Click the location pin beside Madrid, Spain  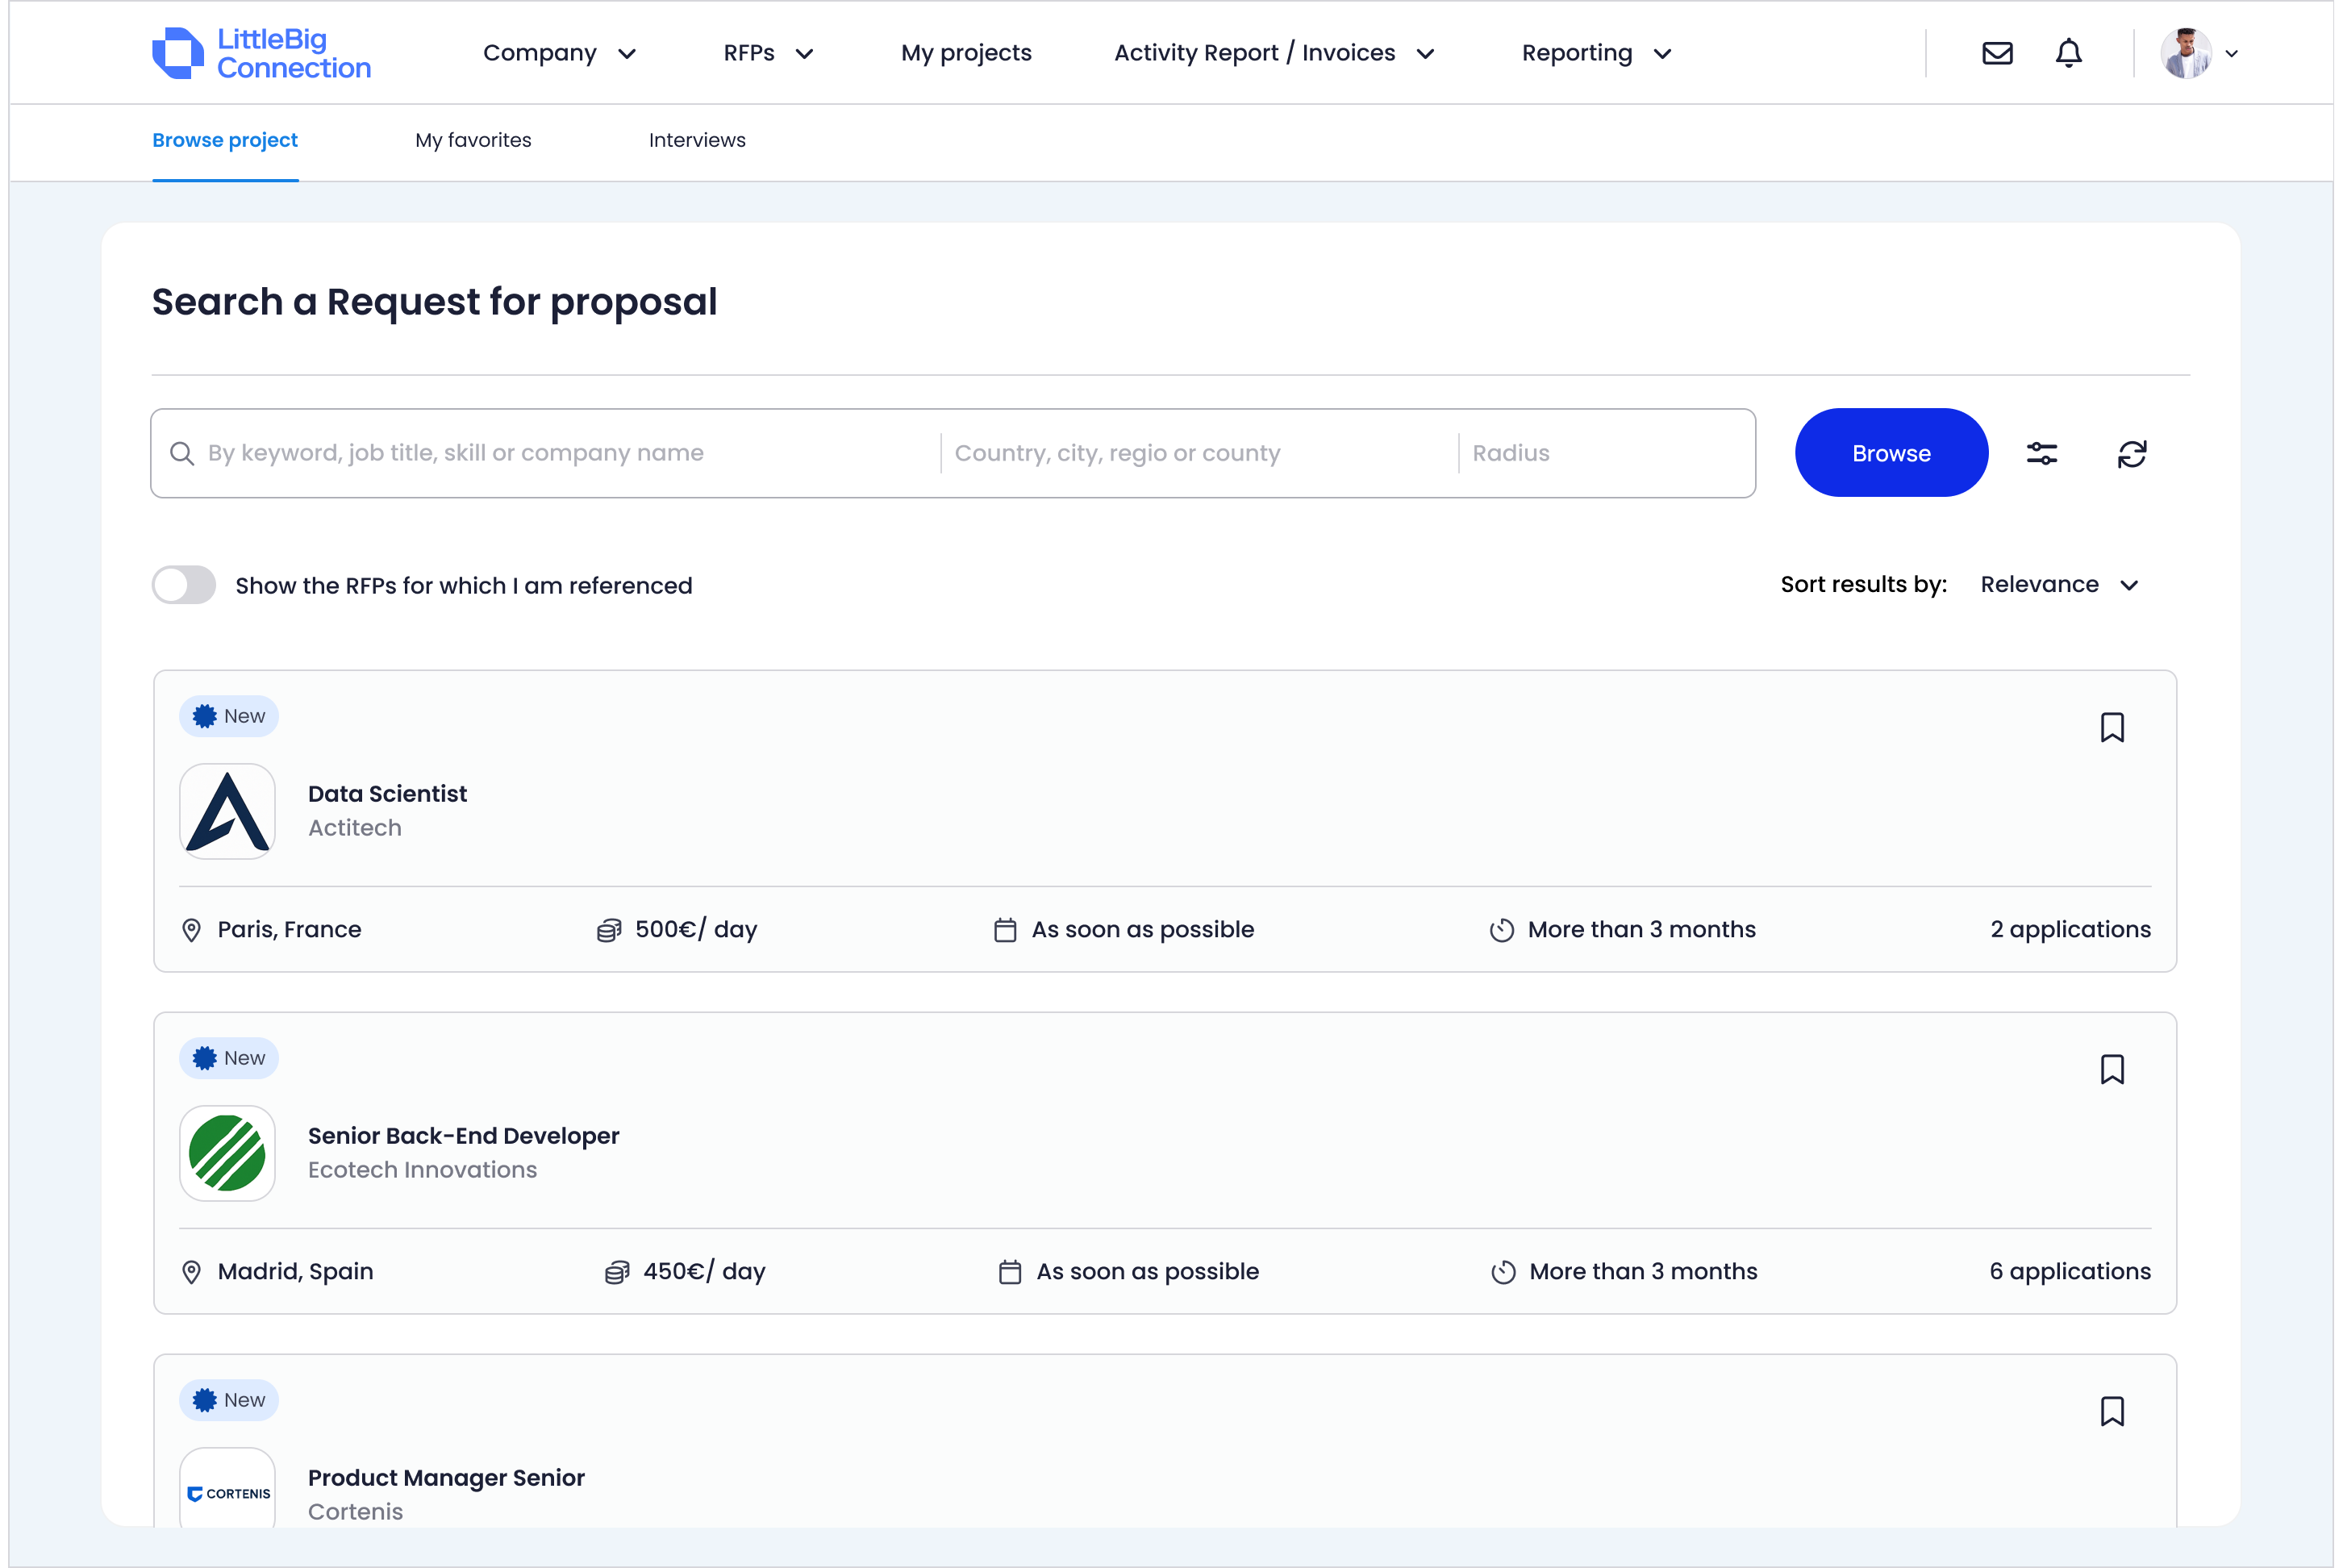pos(191,1272)
